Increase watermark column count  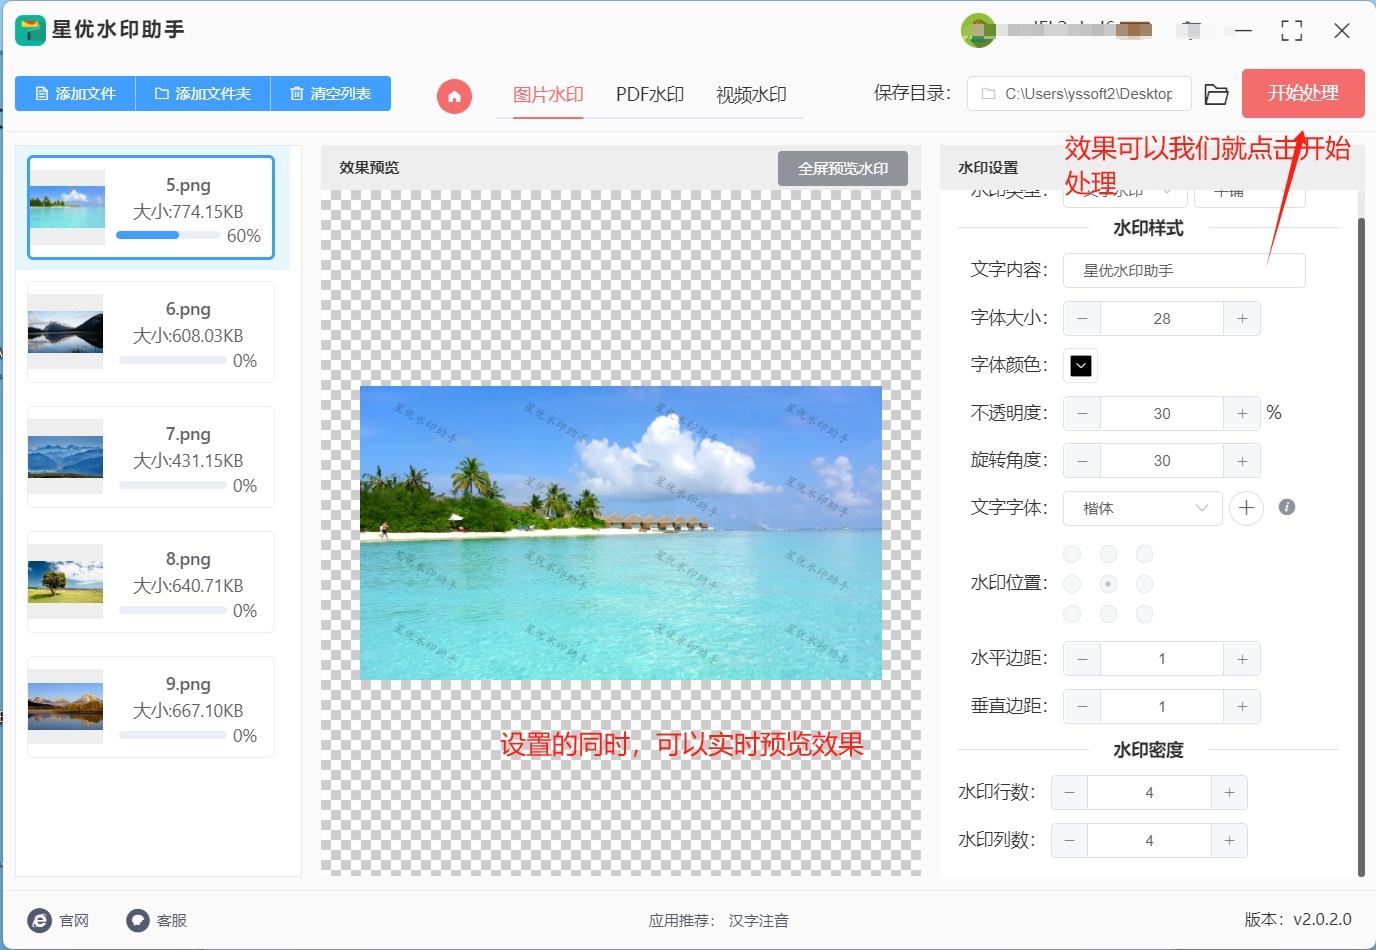click(1229, 841)
